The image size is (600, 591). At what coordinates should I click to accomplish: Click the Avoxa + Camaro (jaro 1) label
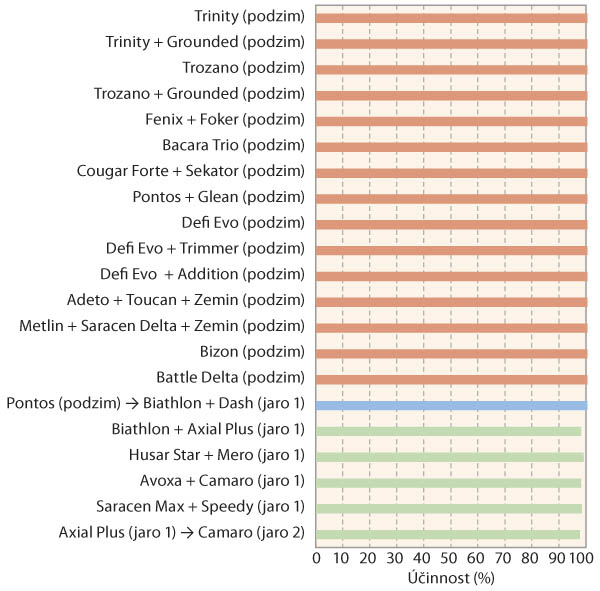(x=234, y=481)
